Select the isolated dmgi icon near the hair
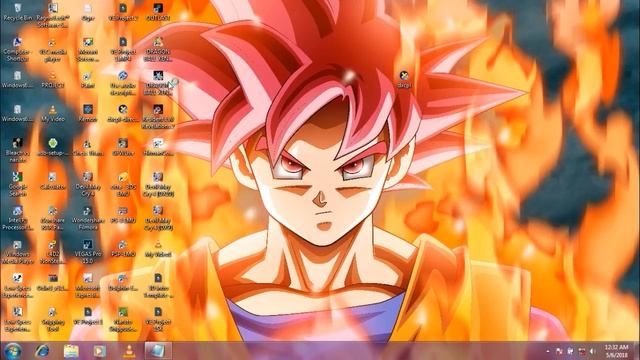The image size is (640, 360). click(x=404, y=79)
